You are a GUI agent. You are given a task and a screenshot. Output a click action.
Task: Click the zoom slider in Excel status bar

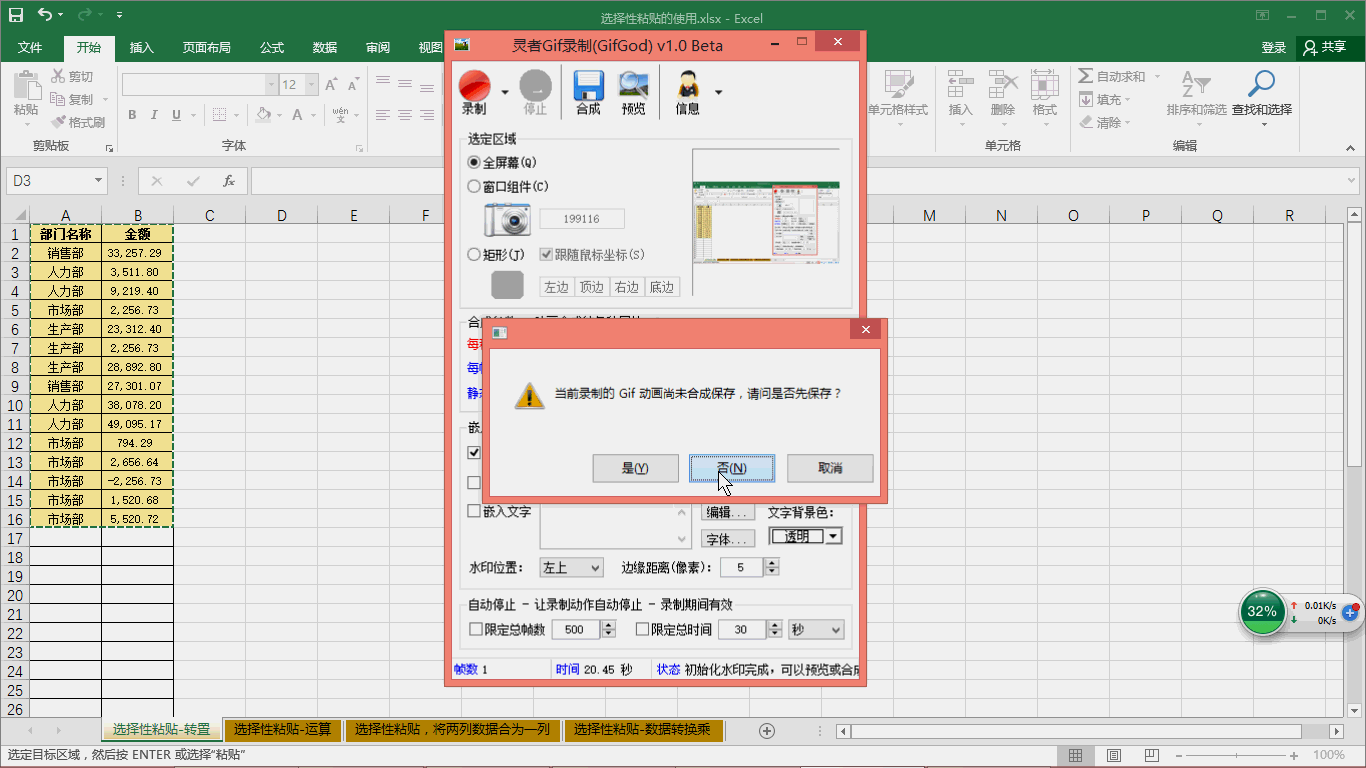(x=1236, y=756)
